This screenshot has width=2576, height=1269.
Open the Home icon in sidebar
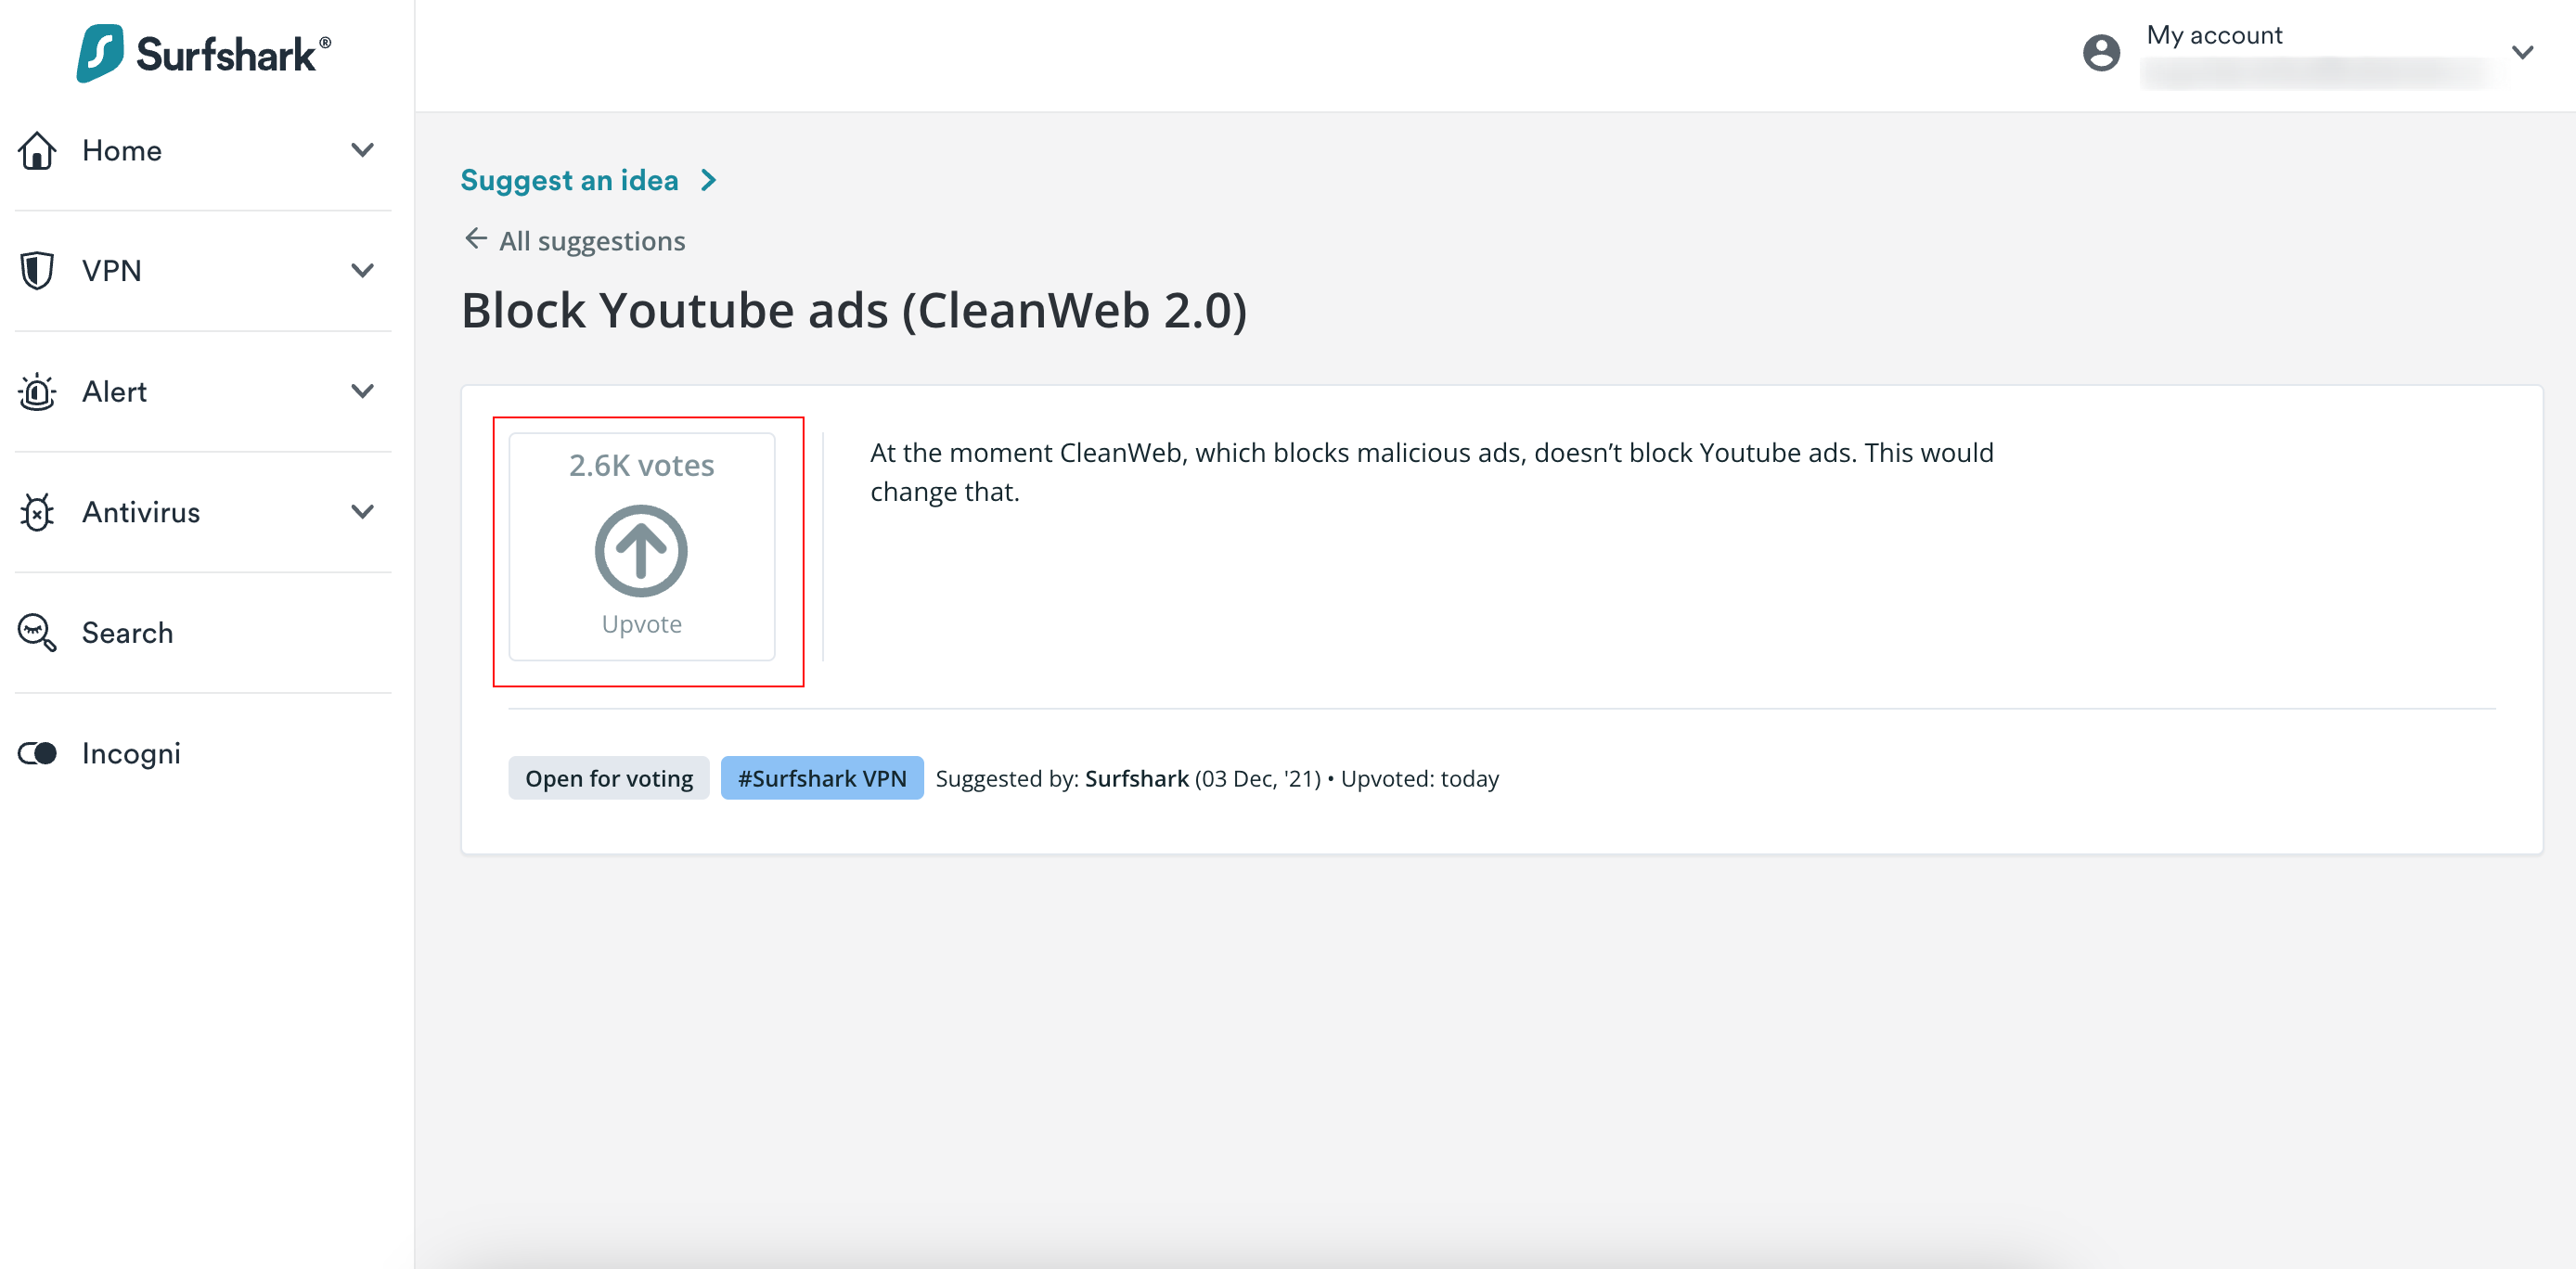click(37, 150)
